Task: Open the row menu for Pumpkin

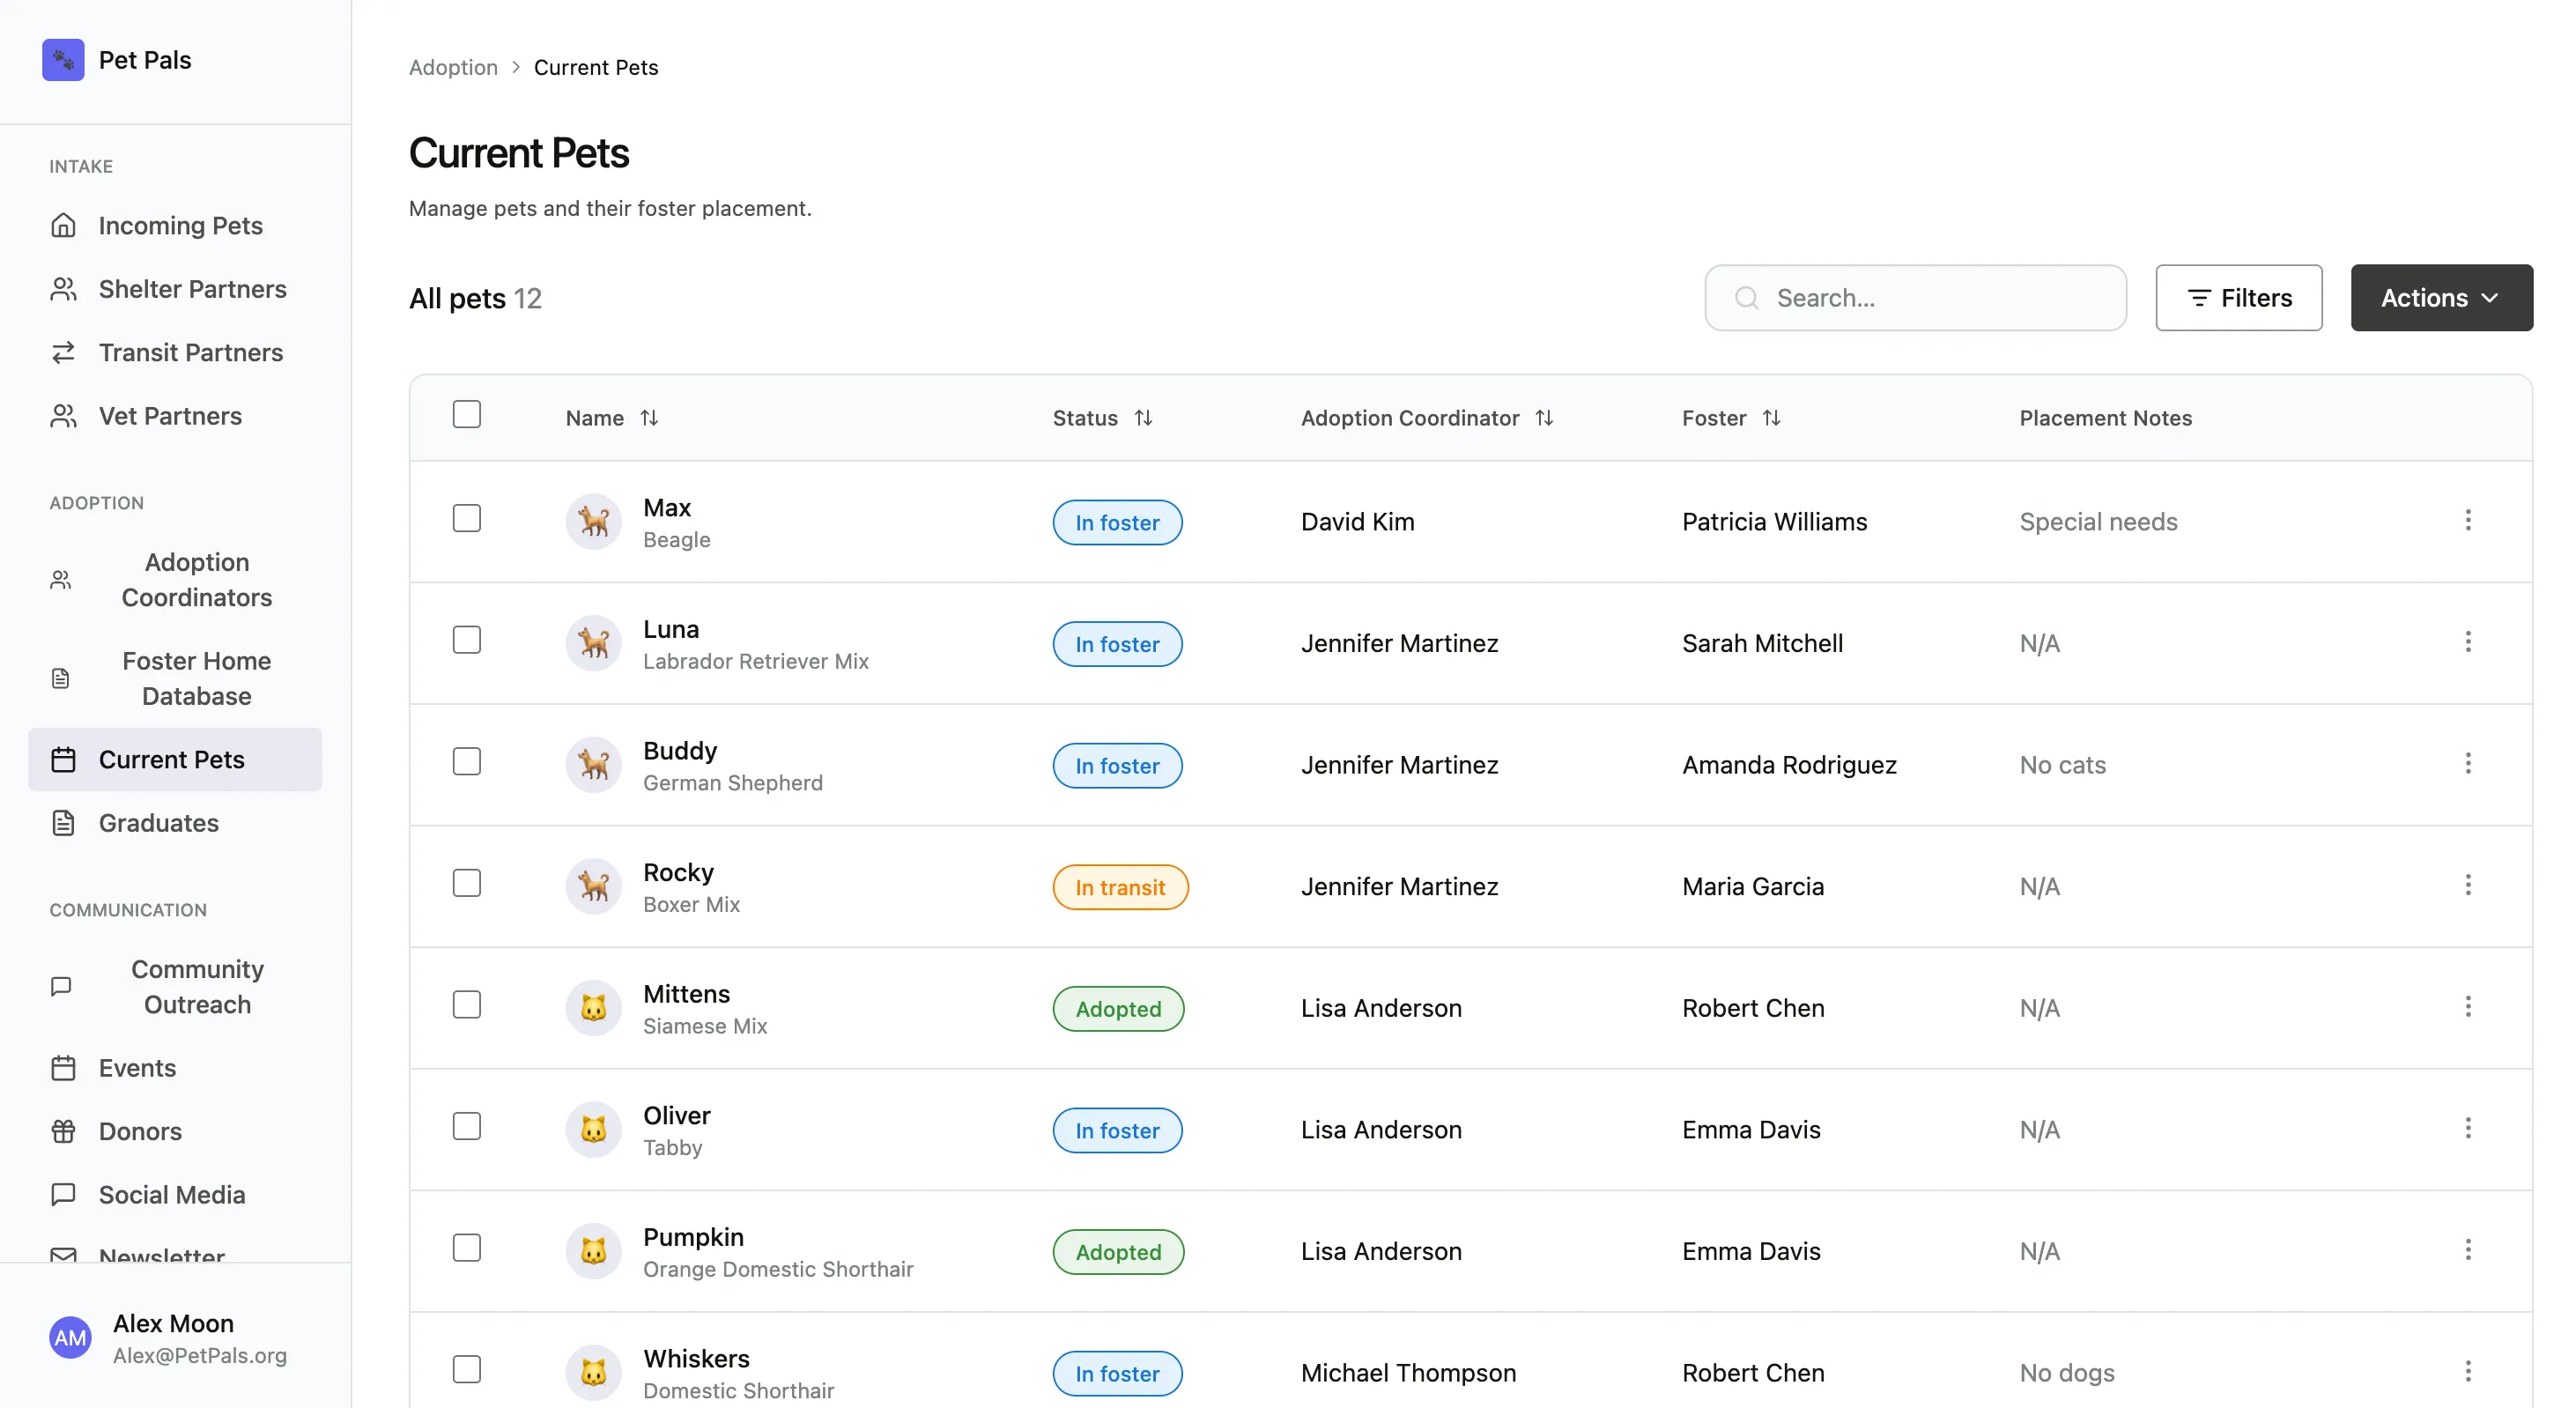Action: coord(2468,1250)
